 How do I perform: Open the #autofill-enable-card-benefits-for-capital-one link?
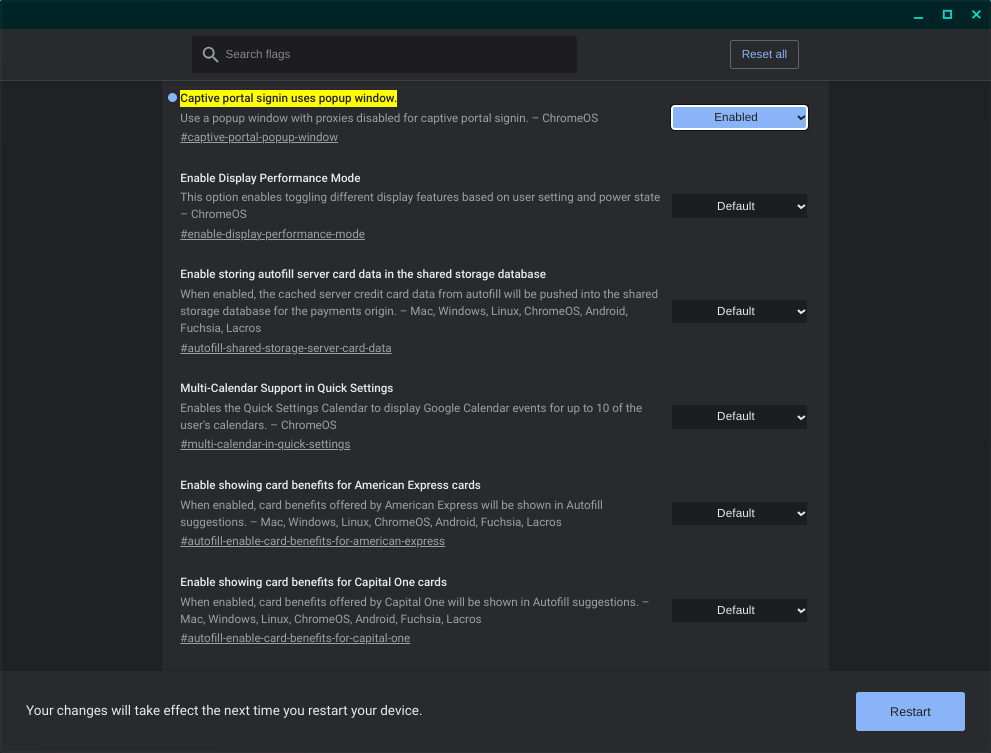coord(295,638)
